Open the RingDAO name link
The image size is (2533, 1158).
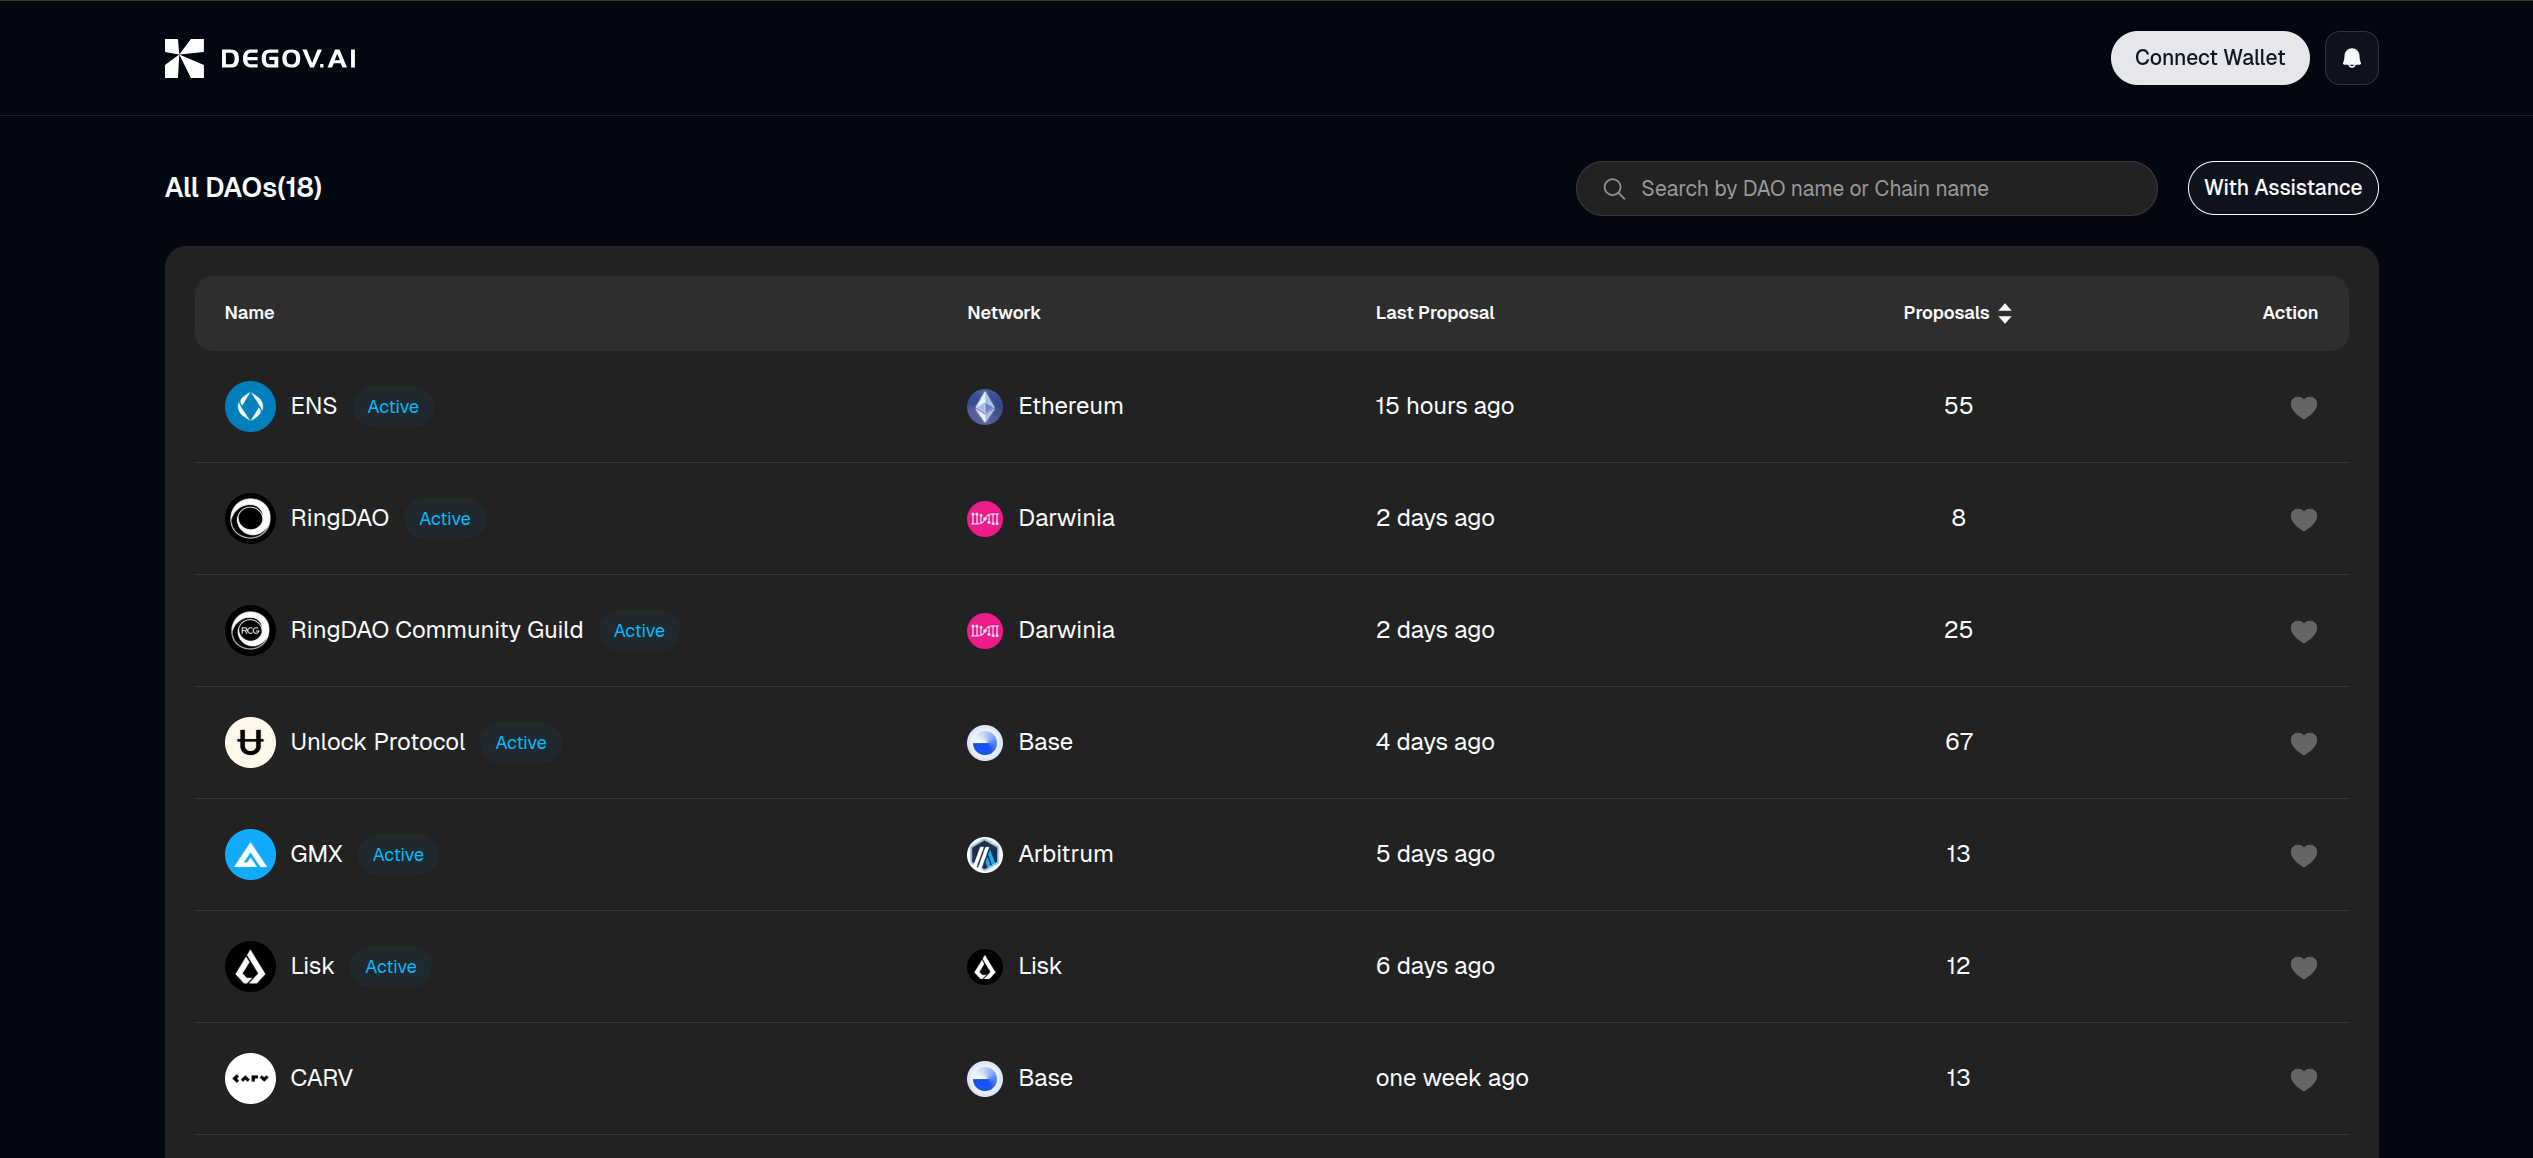[339, 518]
